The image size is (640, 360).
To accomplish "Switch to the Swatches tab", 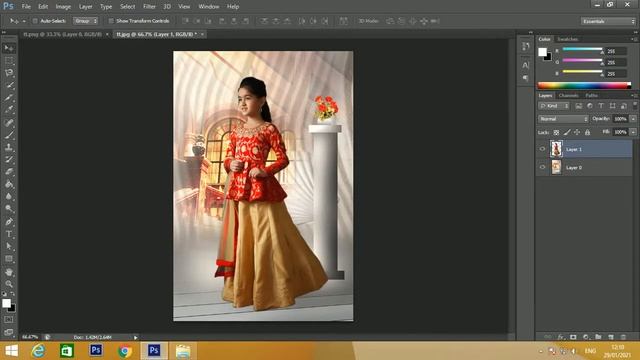I will click(x=568, y=39).
